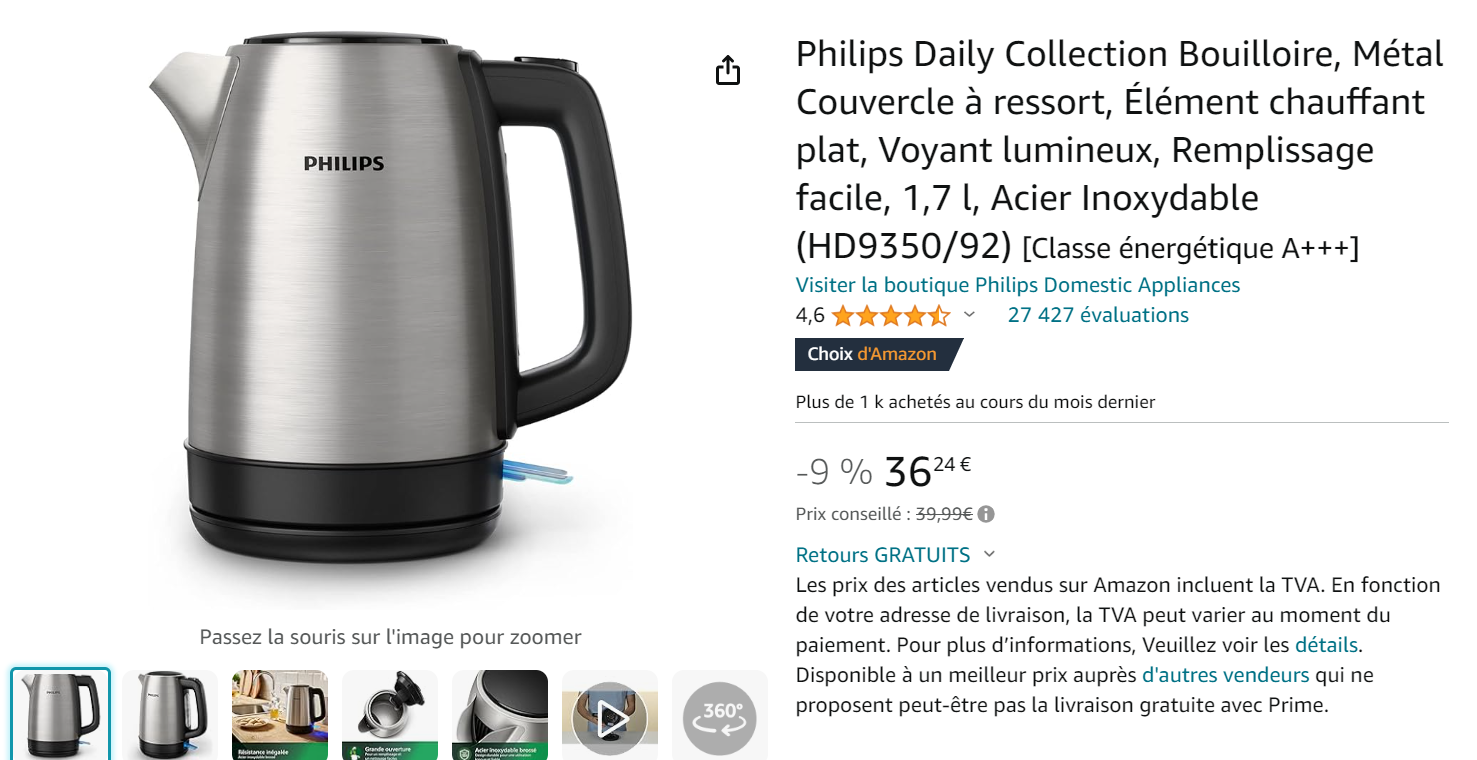
Task: Click the product title text HD9350/92
Action: (x=904, y=246)
